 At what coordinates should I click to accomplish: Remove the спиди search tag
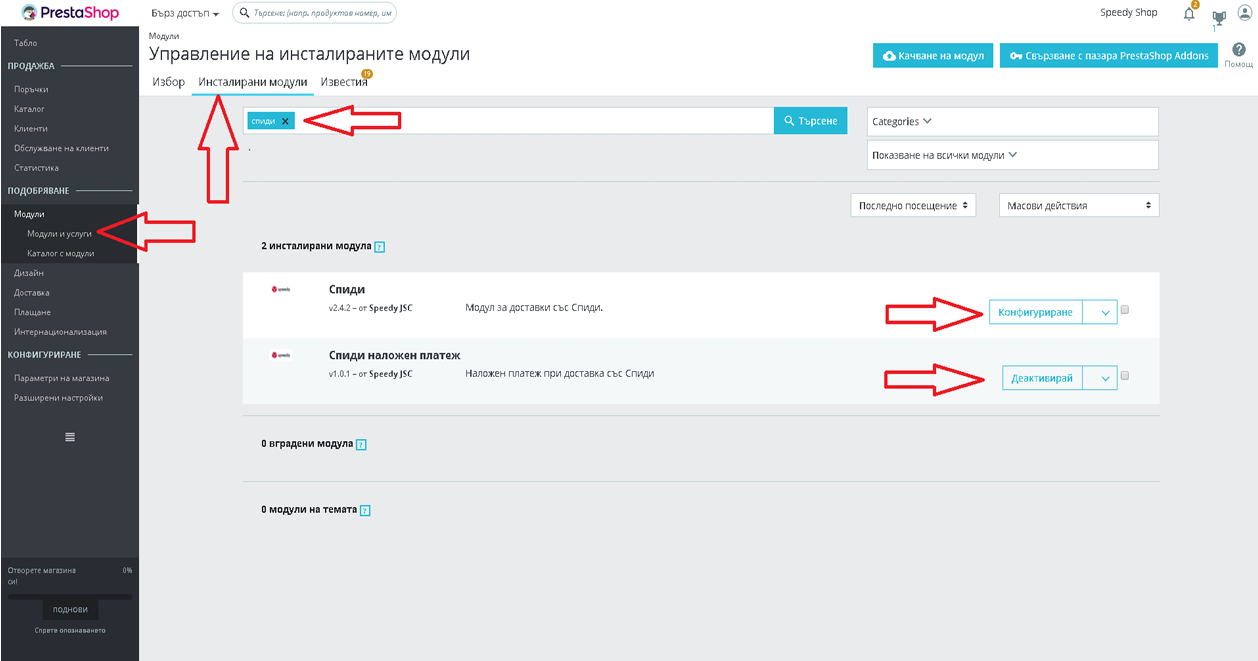click(x=285, y=121)
